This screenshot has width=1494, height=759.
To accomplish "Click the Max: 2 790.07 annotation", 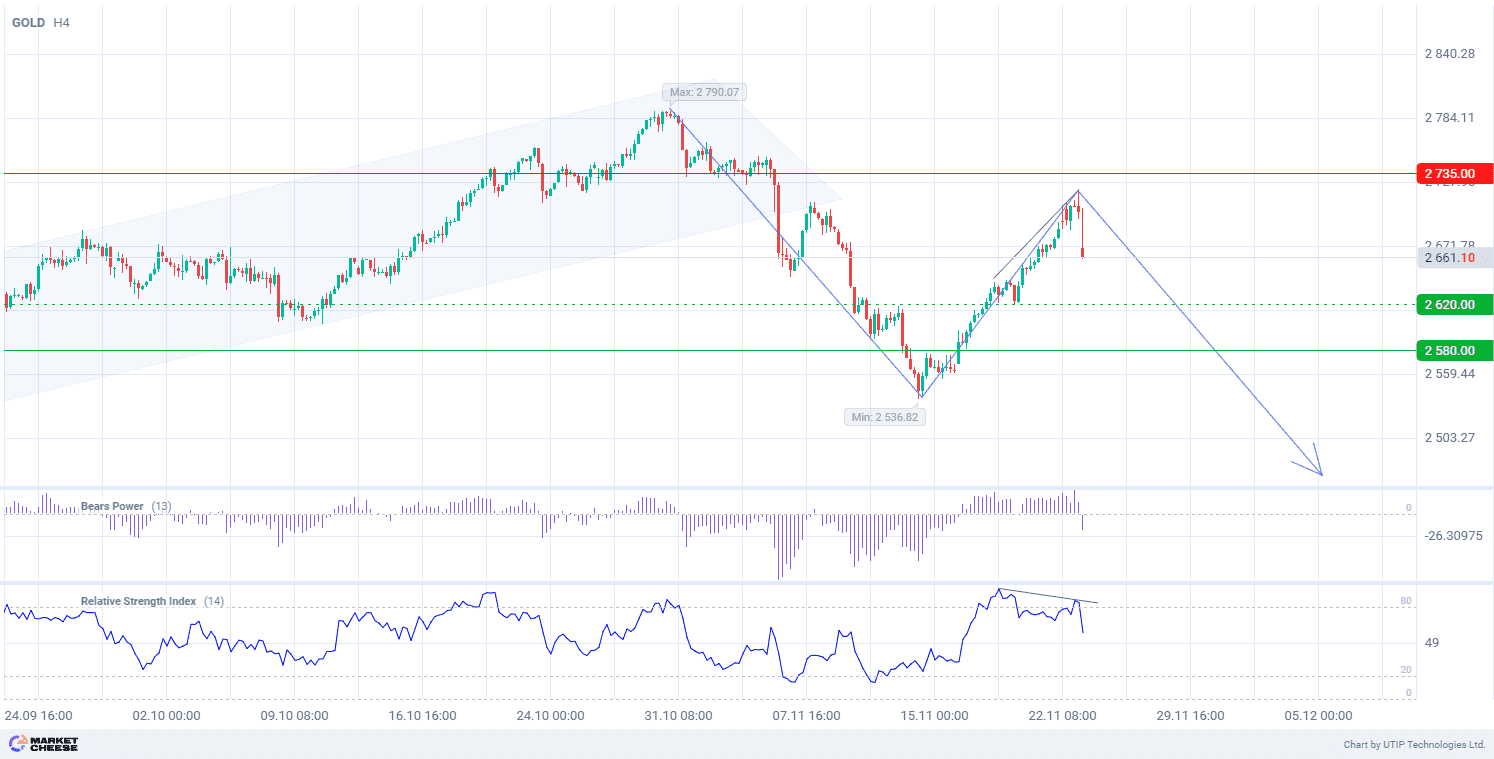I will point(704,92).
